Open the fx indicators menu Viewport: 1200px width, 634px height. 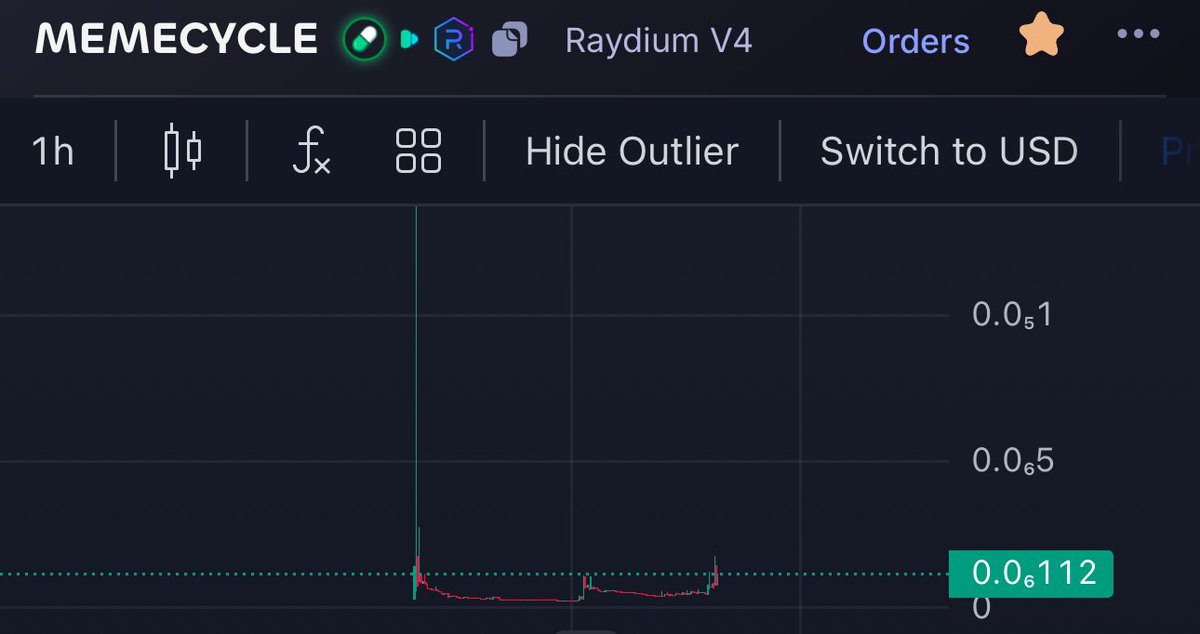point(311,152)
